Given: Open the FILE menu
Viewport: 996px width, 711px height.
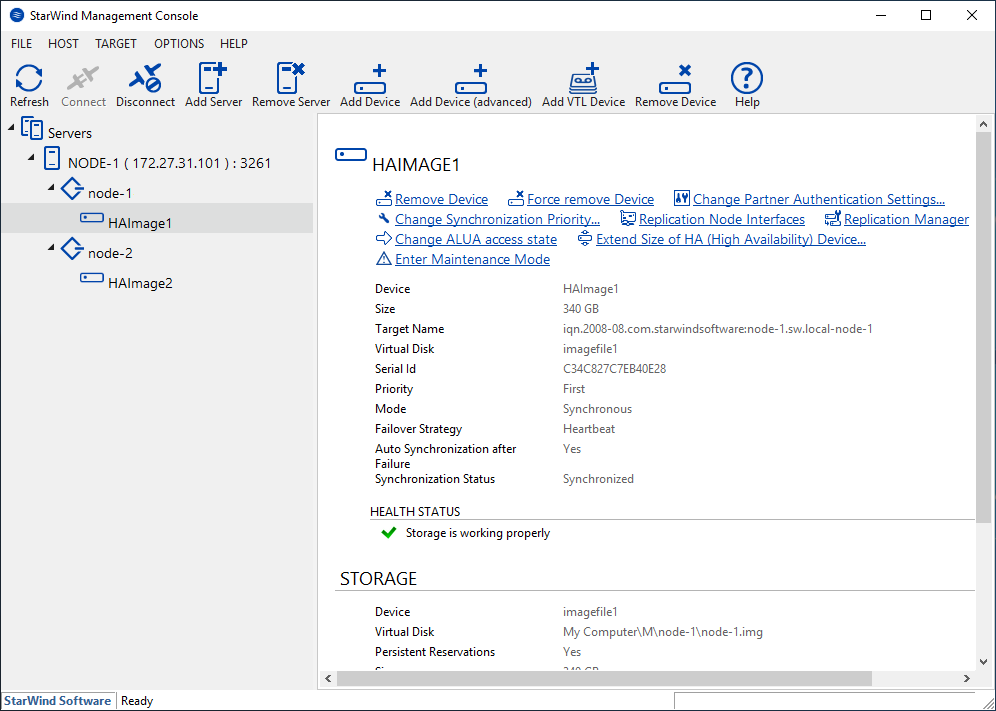Looking at the screenshot, I should (22, 44).
